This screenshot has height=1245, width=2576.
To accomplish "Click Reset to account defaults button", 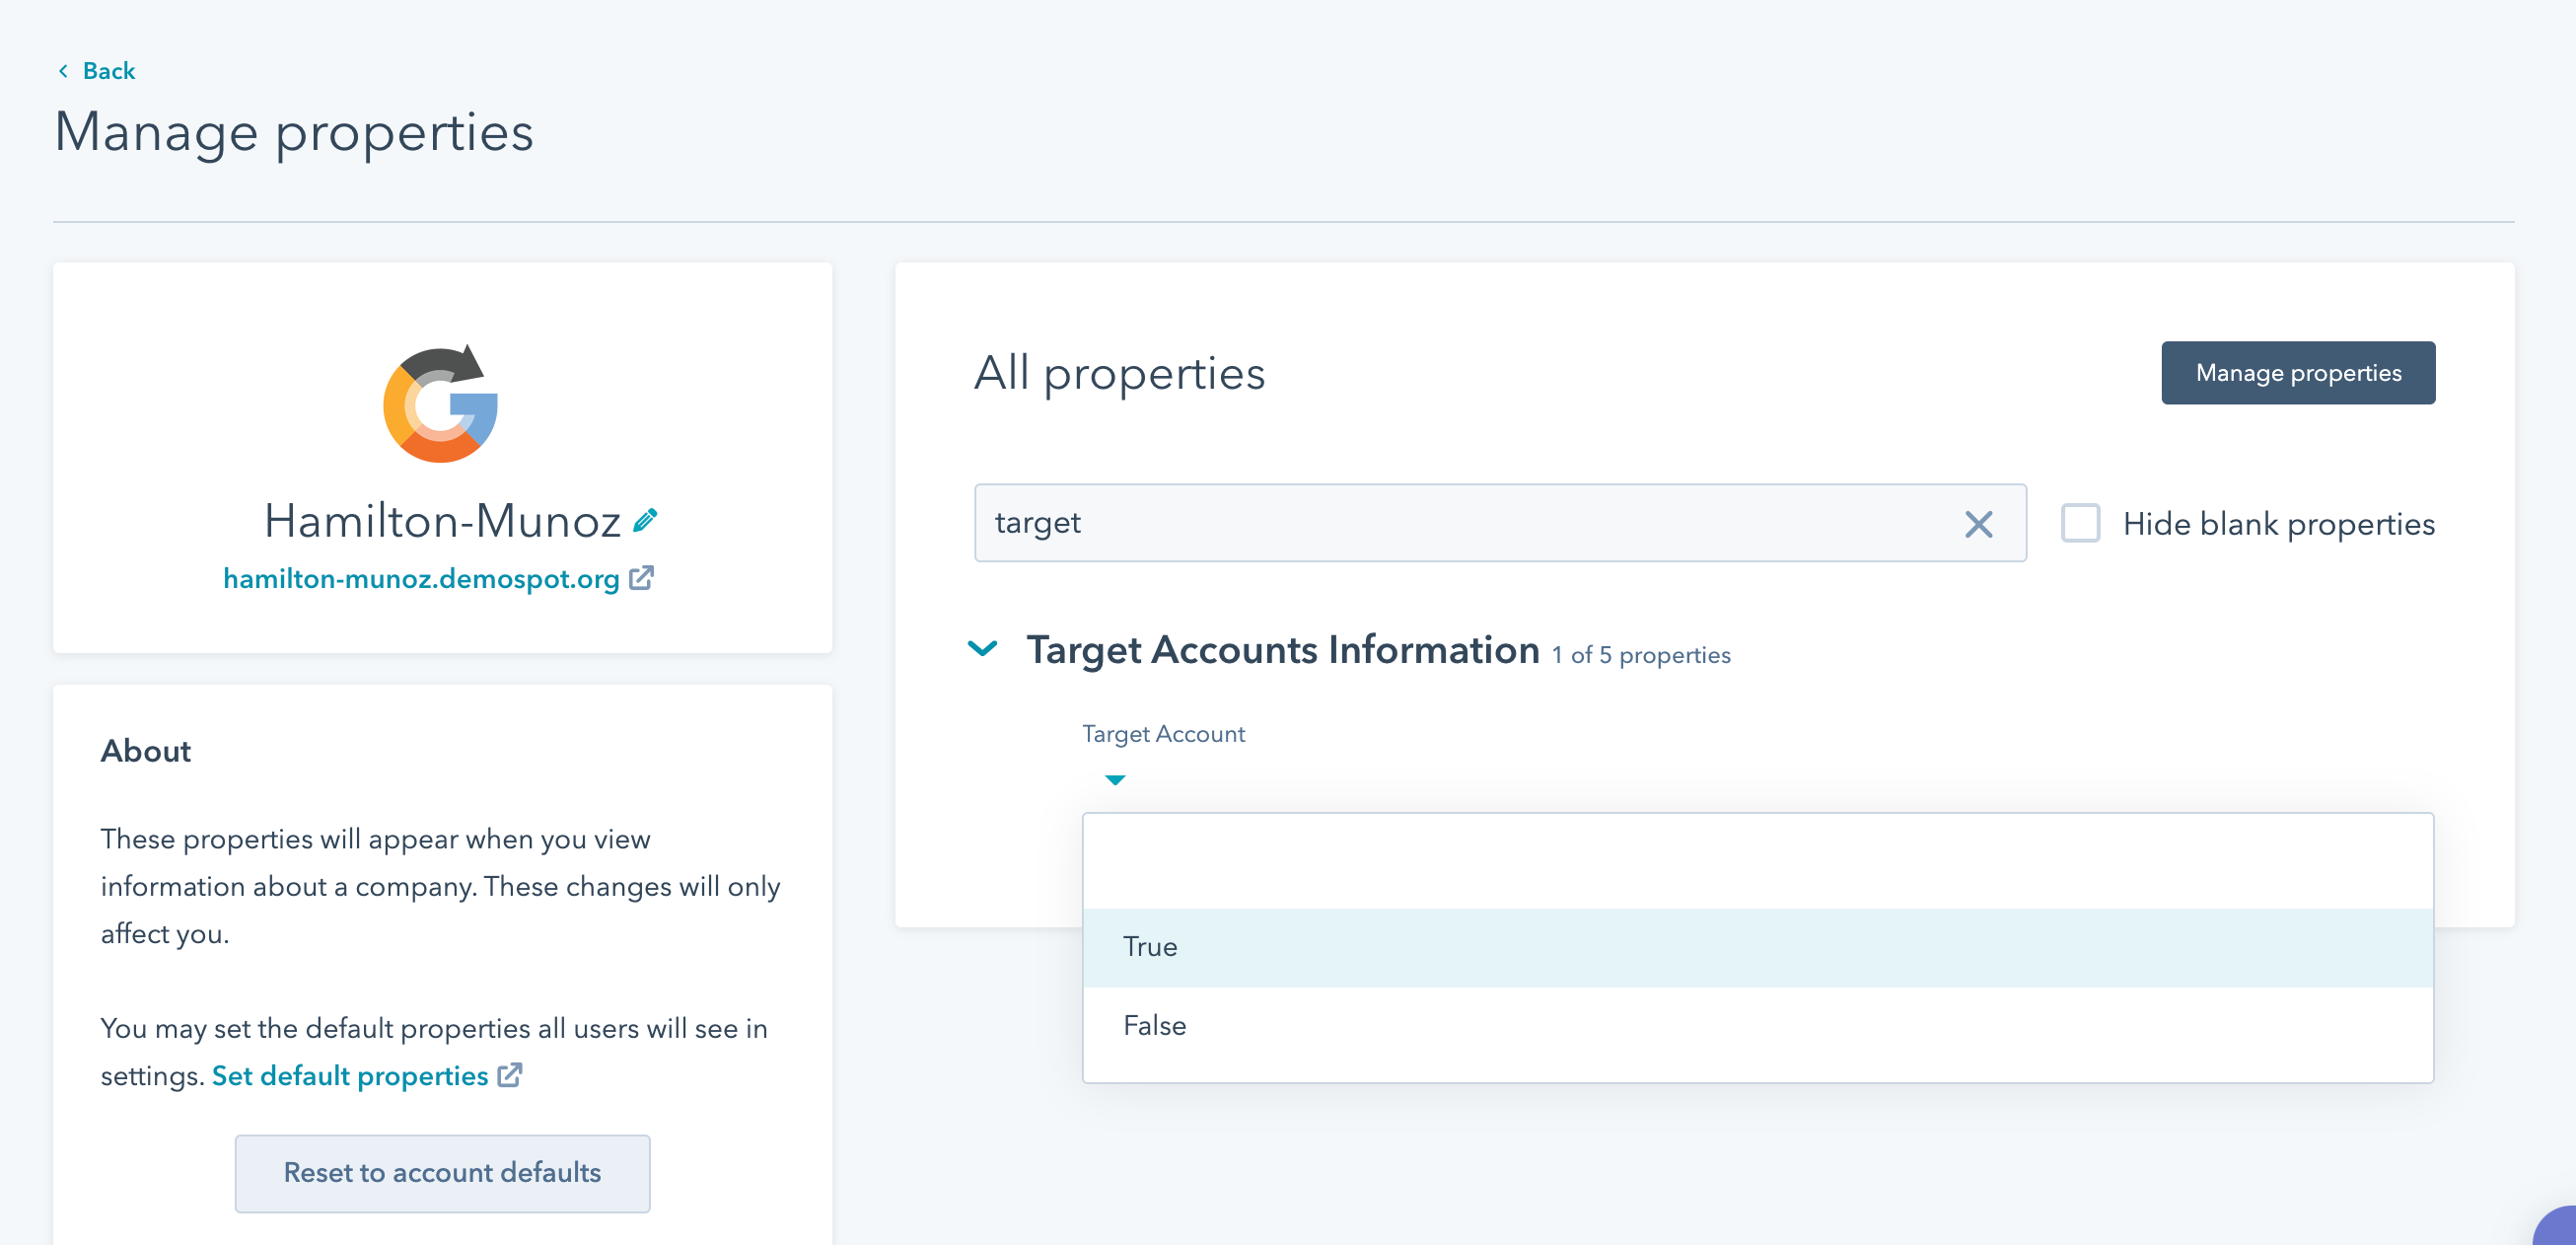I will coord(444,1173).
